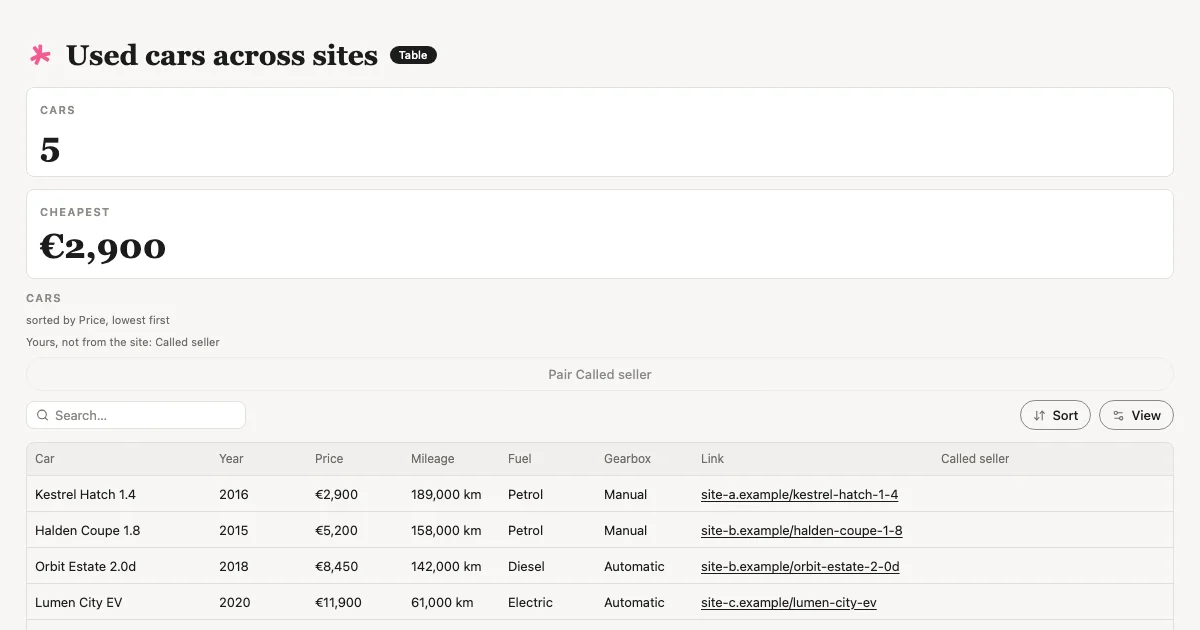
Task: Sort by the Price column header
Action: [x=329, y=459]
